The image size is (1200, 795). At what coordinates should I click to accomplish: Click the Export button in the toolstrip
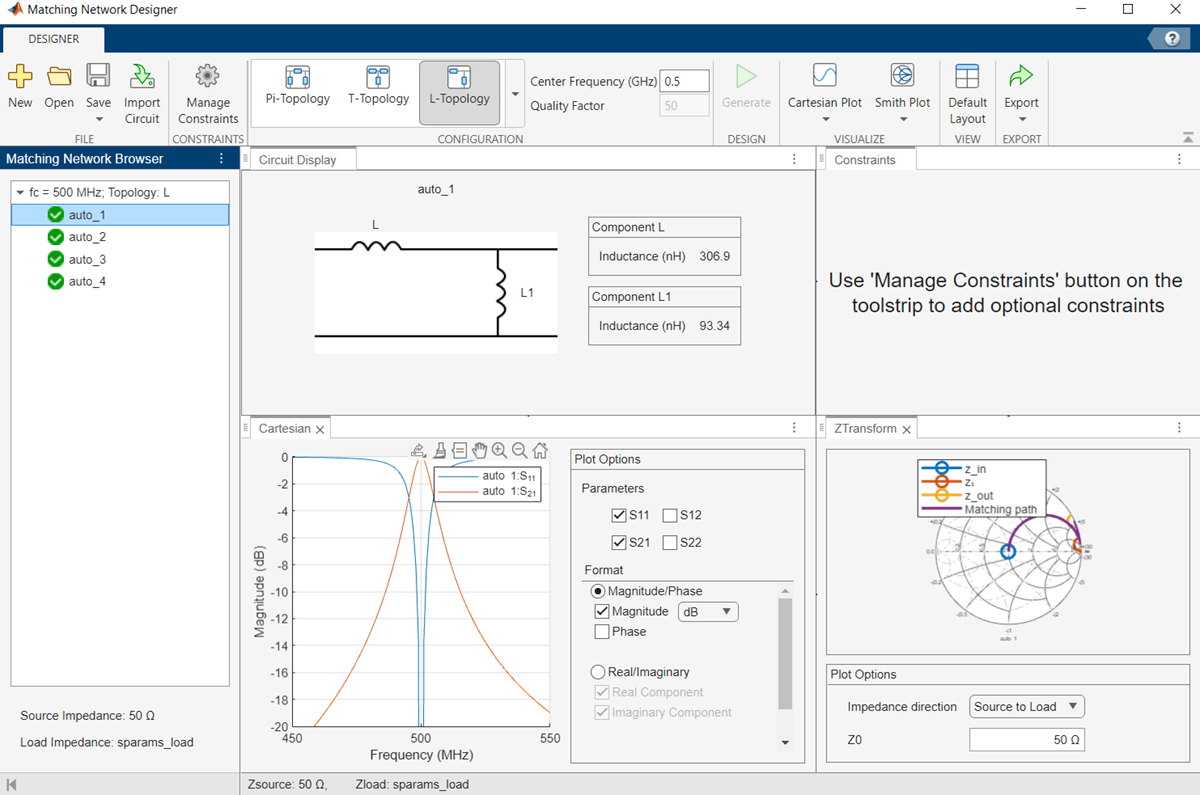click(x=1021, y=85)
